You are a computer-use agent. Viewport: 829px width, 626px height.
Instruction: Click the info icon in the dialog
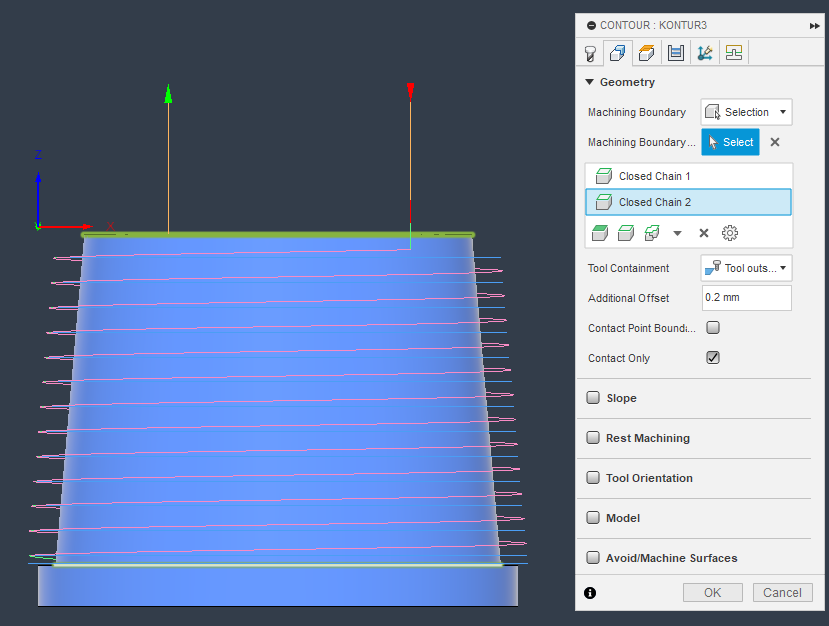coord(590,593)
